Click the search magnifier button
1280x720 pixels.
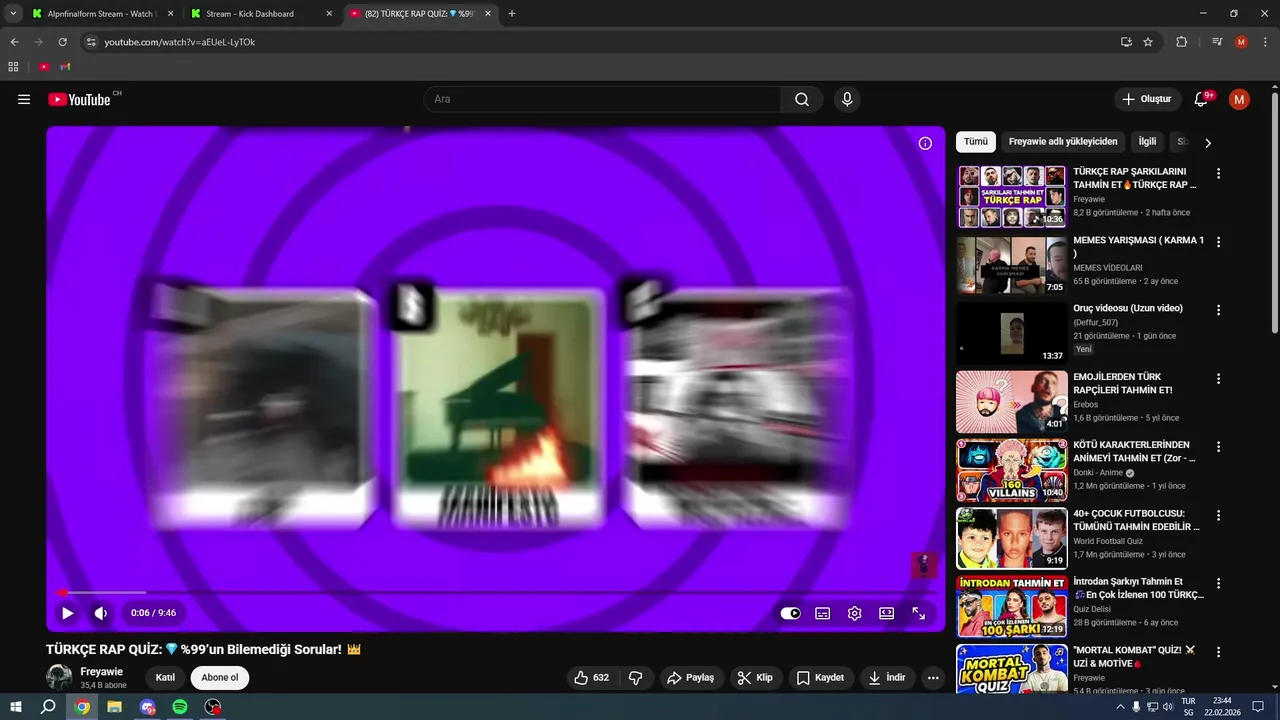coord(802,99)
